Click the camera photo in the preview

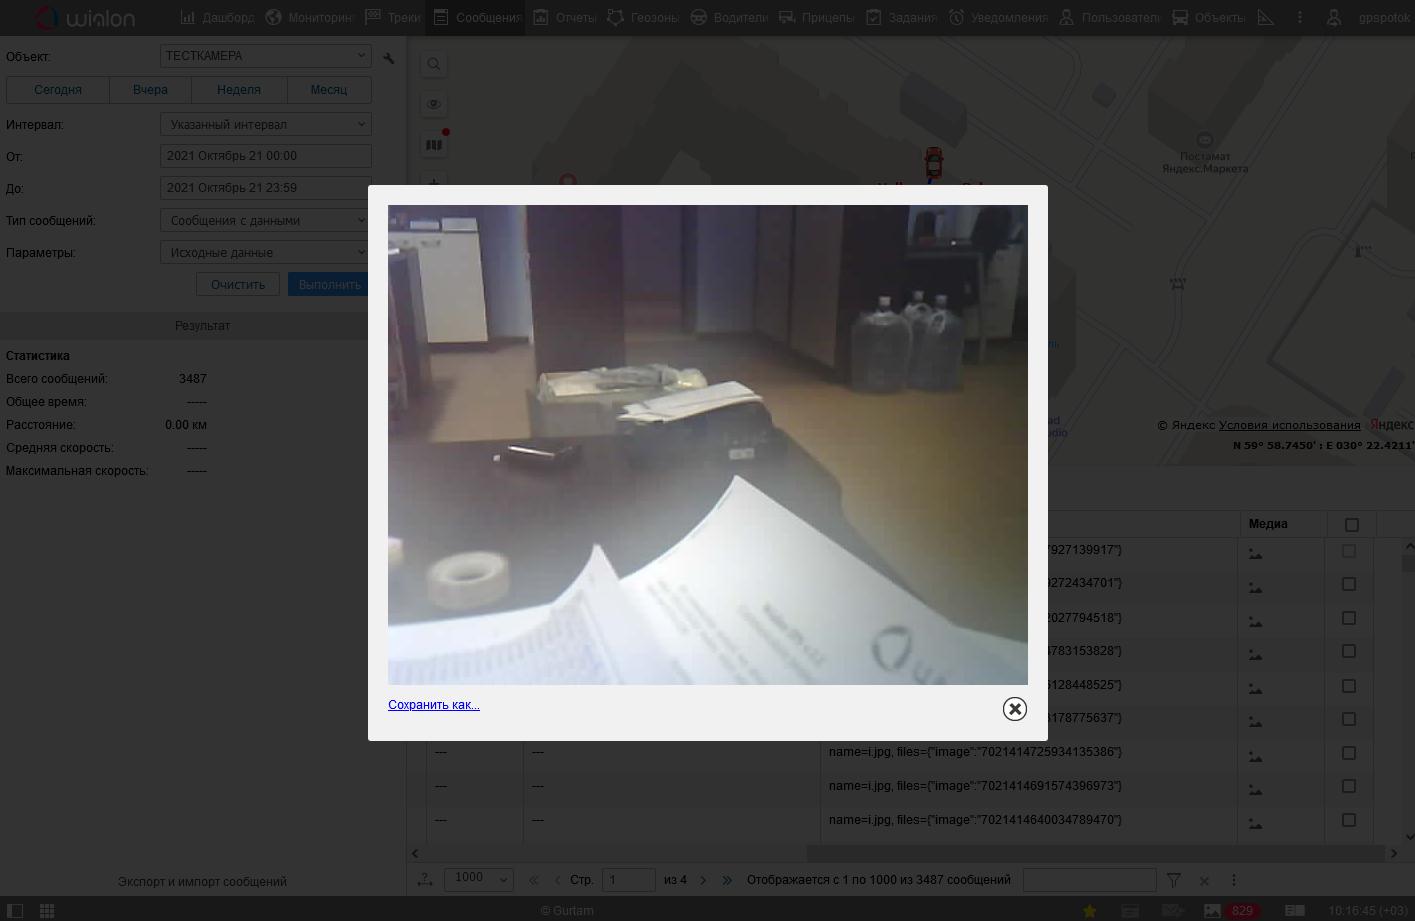(707, 445)
